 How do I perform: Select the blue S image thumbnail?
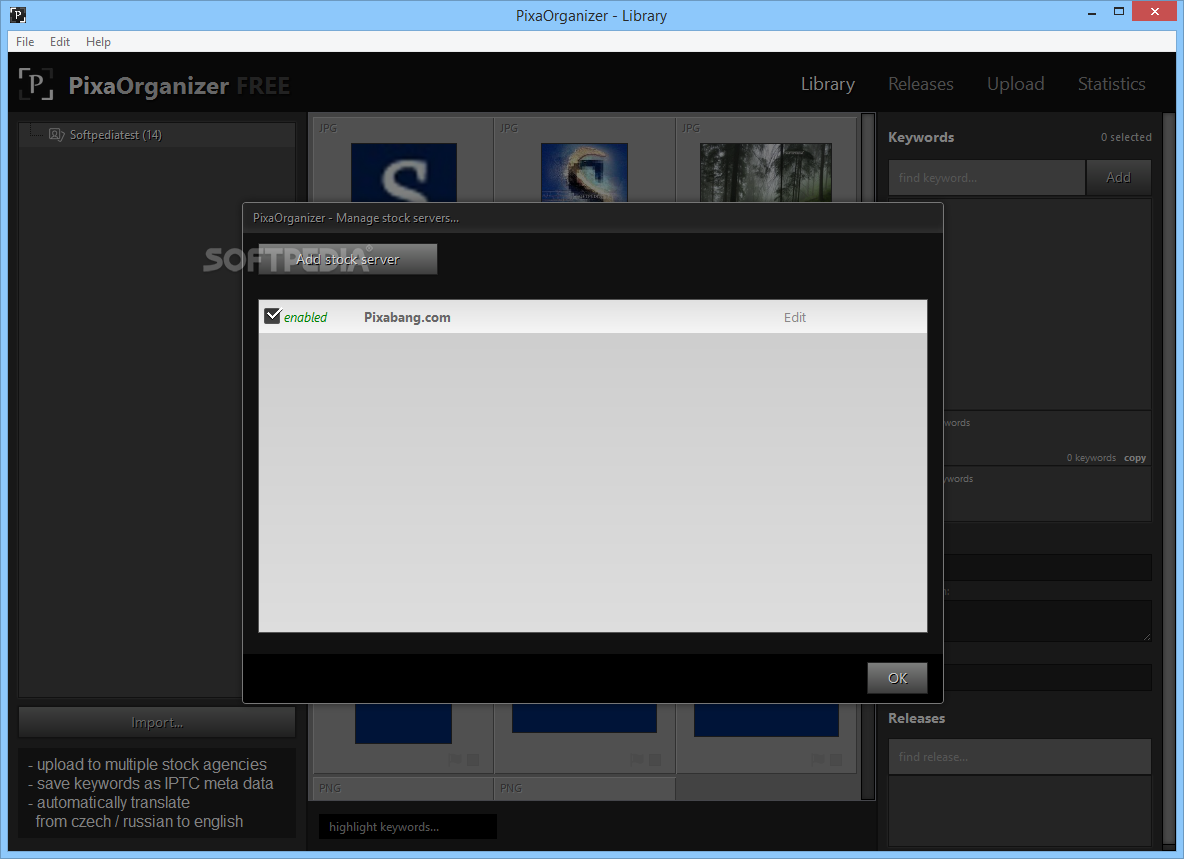(404, 173)
